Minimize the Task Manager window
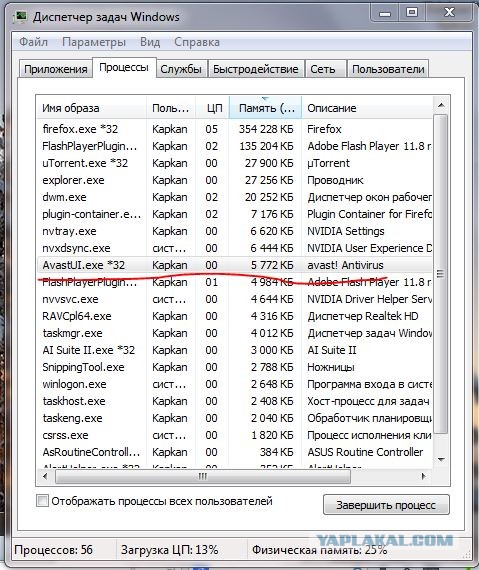This screenshot has width=479, height=570. pos(385,13)
